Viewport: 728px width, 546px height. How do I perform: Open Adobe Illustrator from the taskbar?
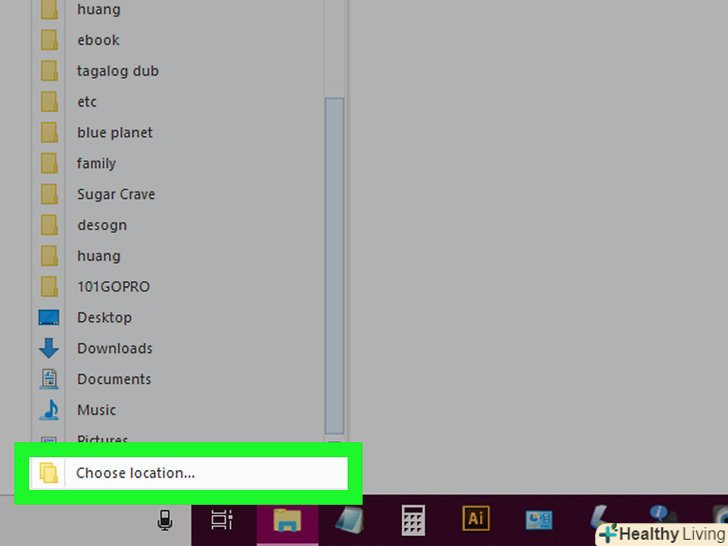click(x=476, y=518)
